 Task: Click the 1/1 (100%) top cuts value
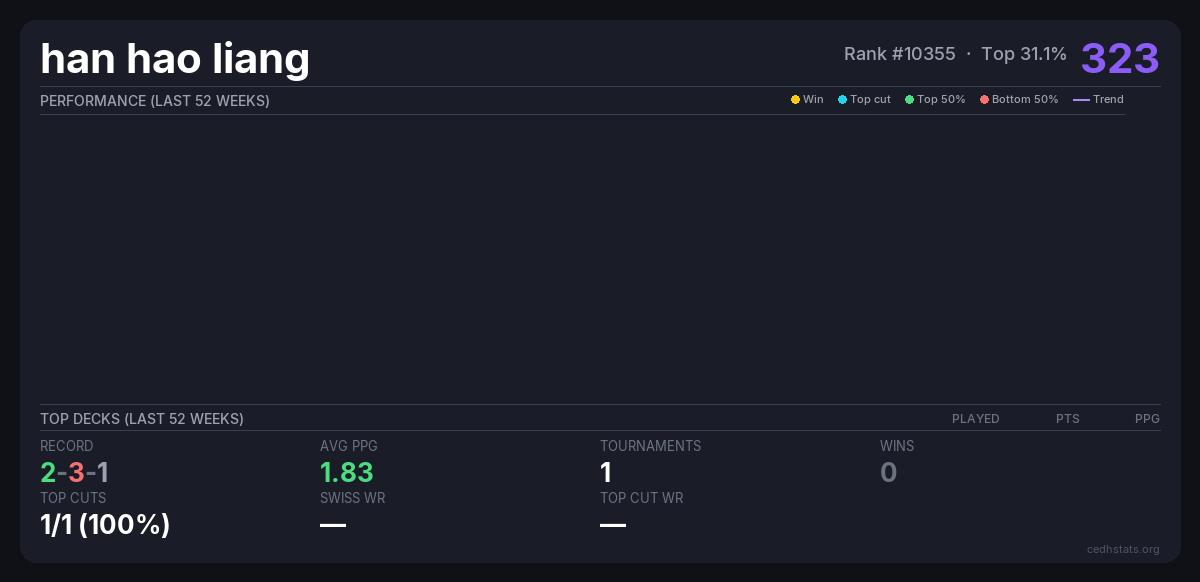(x=105, y=524)
